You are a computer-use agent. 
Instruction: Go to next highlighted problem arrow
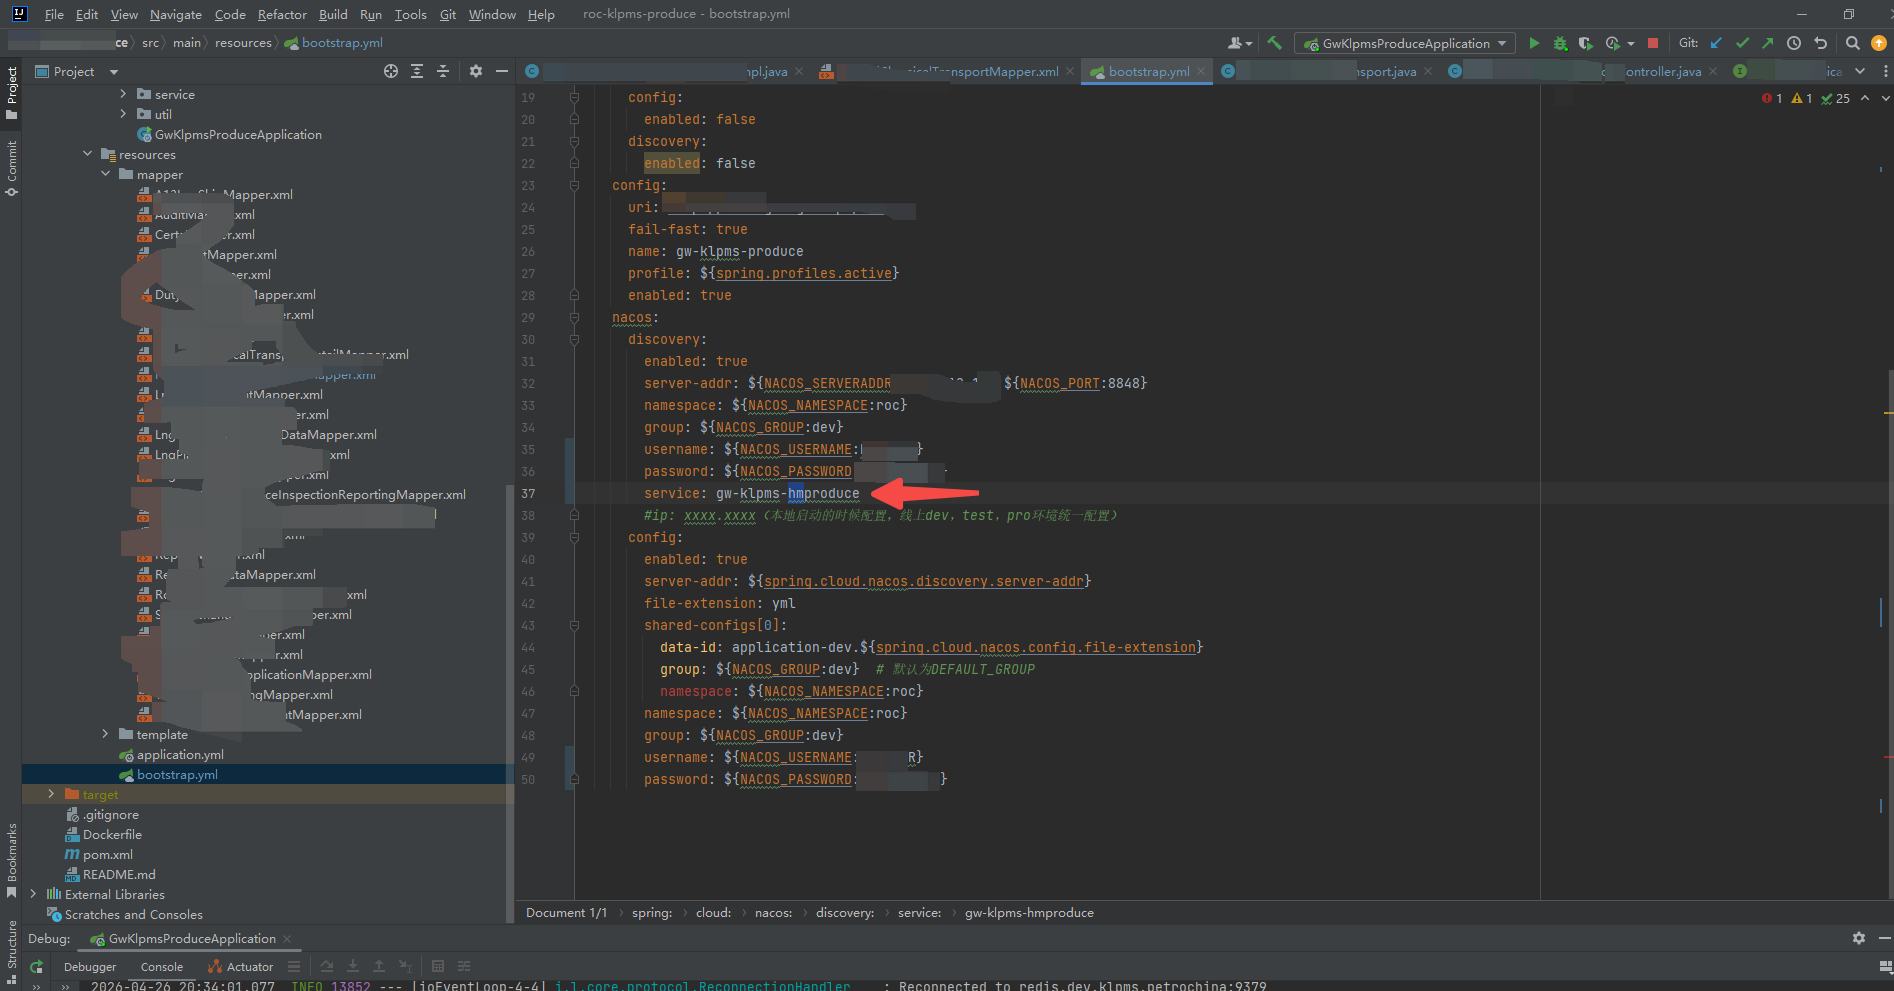[x=1886, y=98]
